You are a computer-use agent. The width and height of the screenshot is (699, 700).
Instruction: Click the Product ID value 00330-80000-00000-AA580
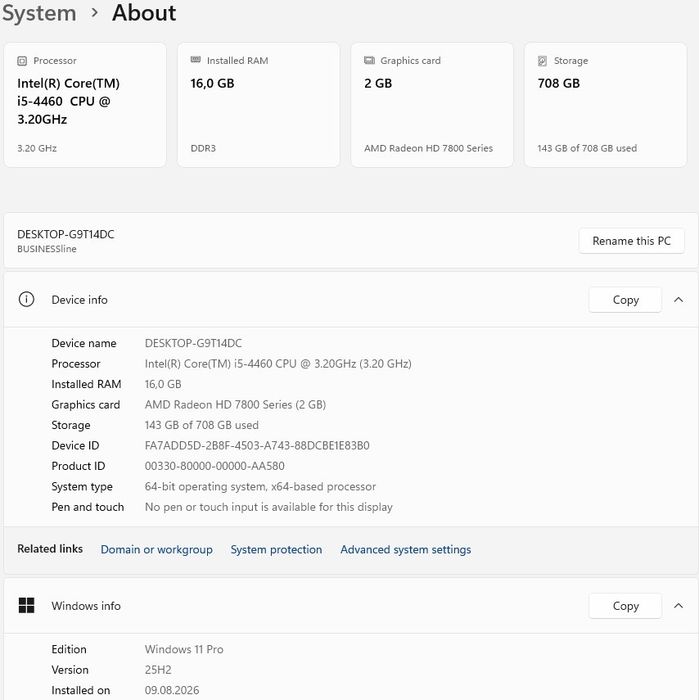[215, 466]
